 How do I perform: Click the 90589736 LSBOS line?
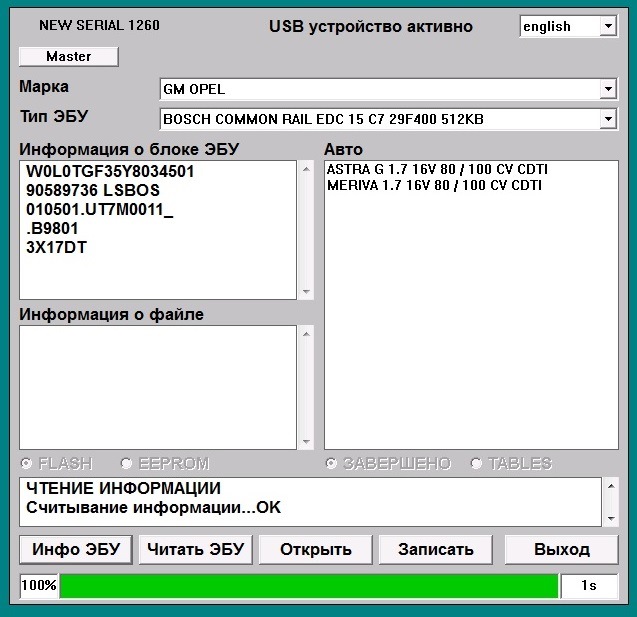(x=93, y=190)
